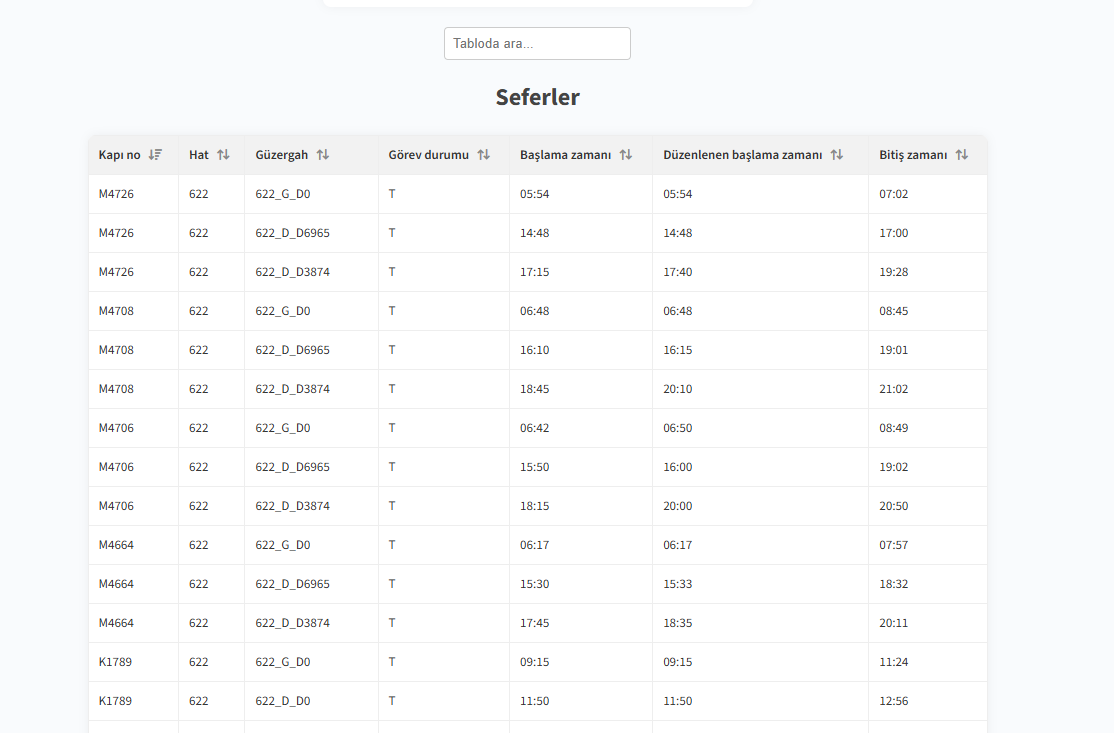Click T link for M4664 622_D_D6965 trip
This screenshot has width=1114, height=733.
click(x=392, y=584)
